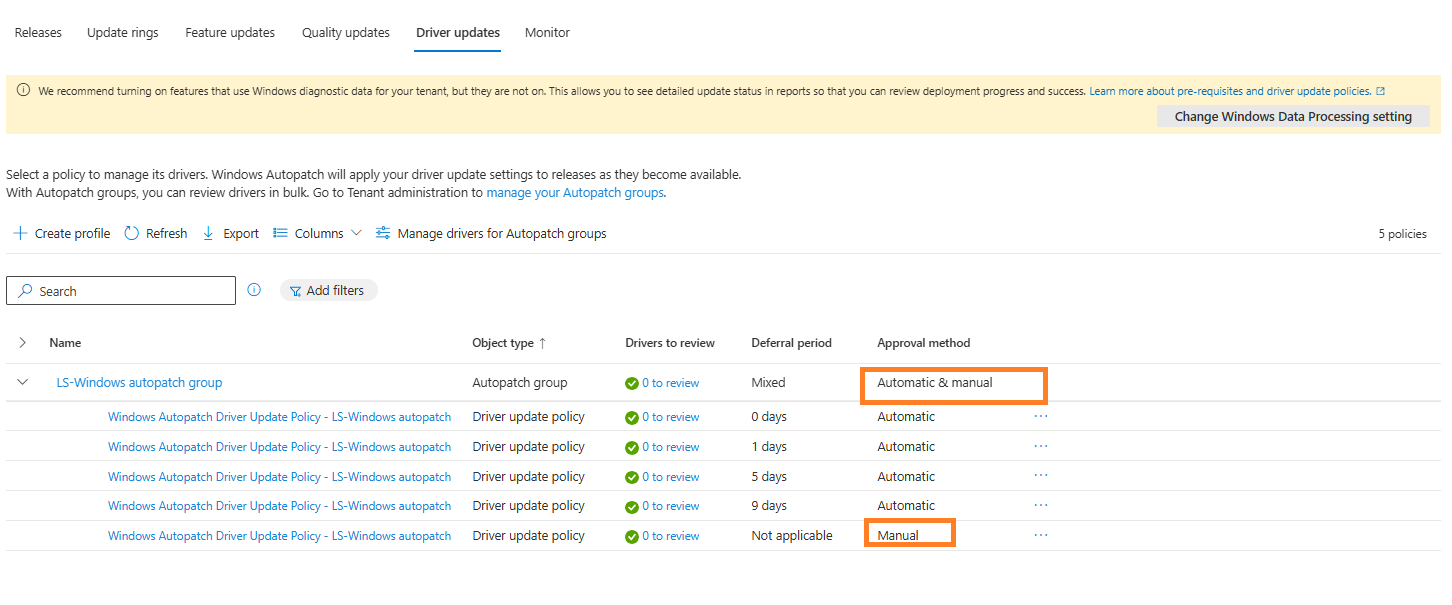Click Drivers to review column header

(x=670, y=343)
